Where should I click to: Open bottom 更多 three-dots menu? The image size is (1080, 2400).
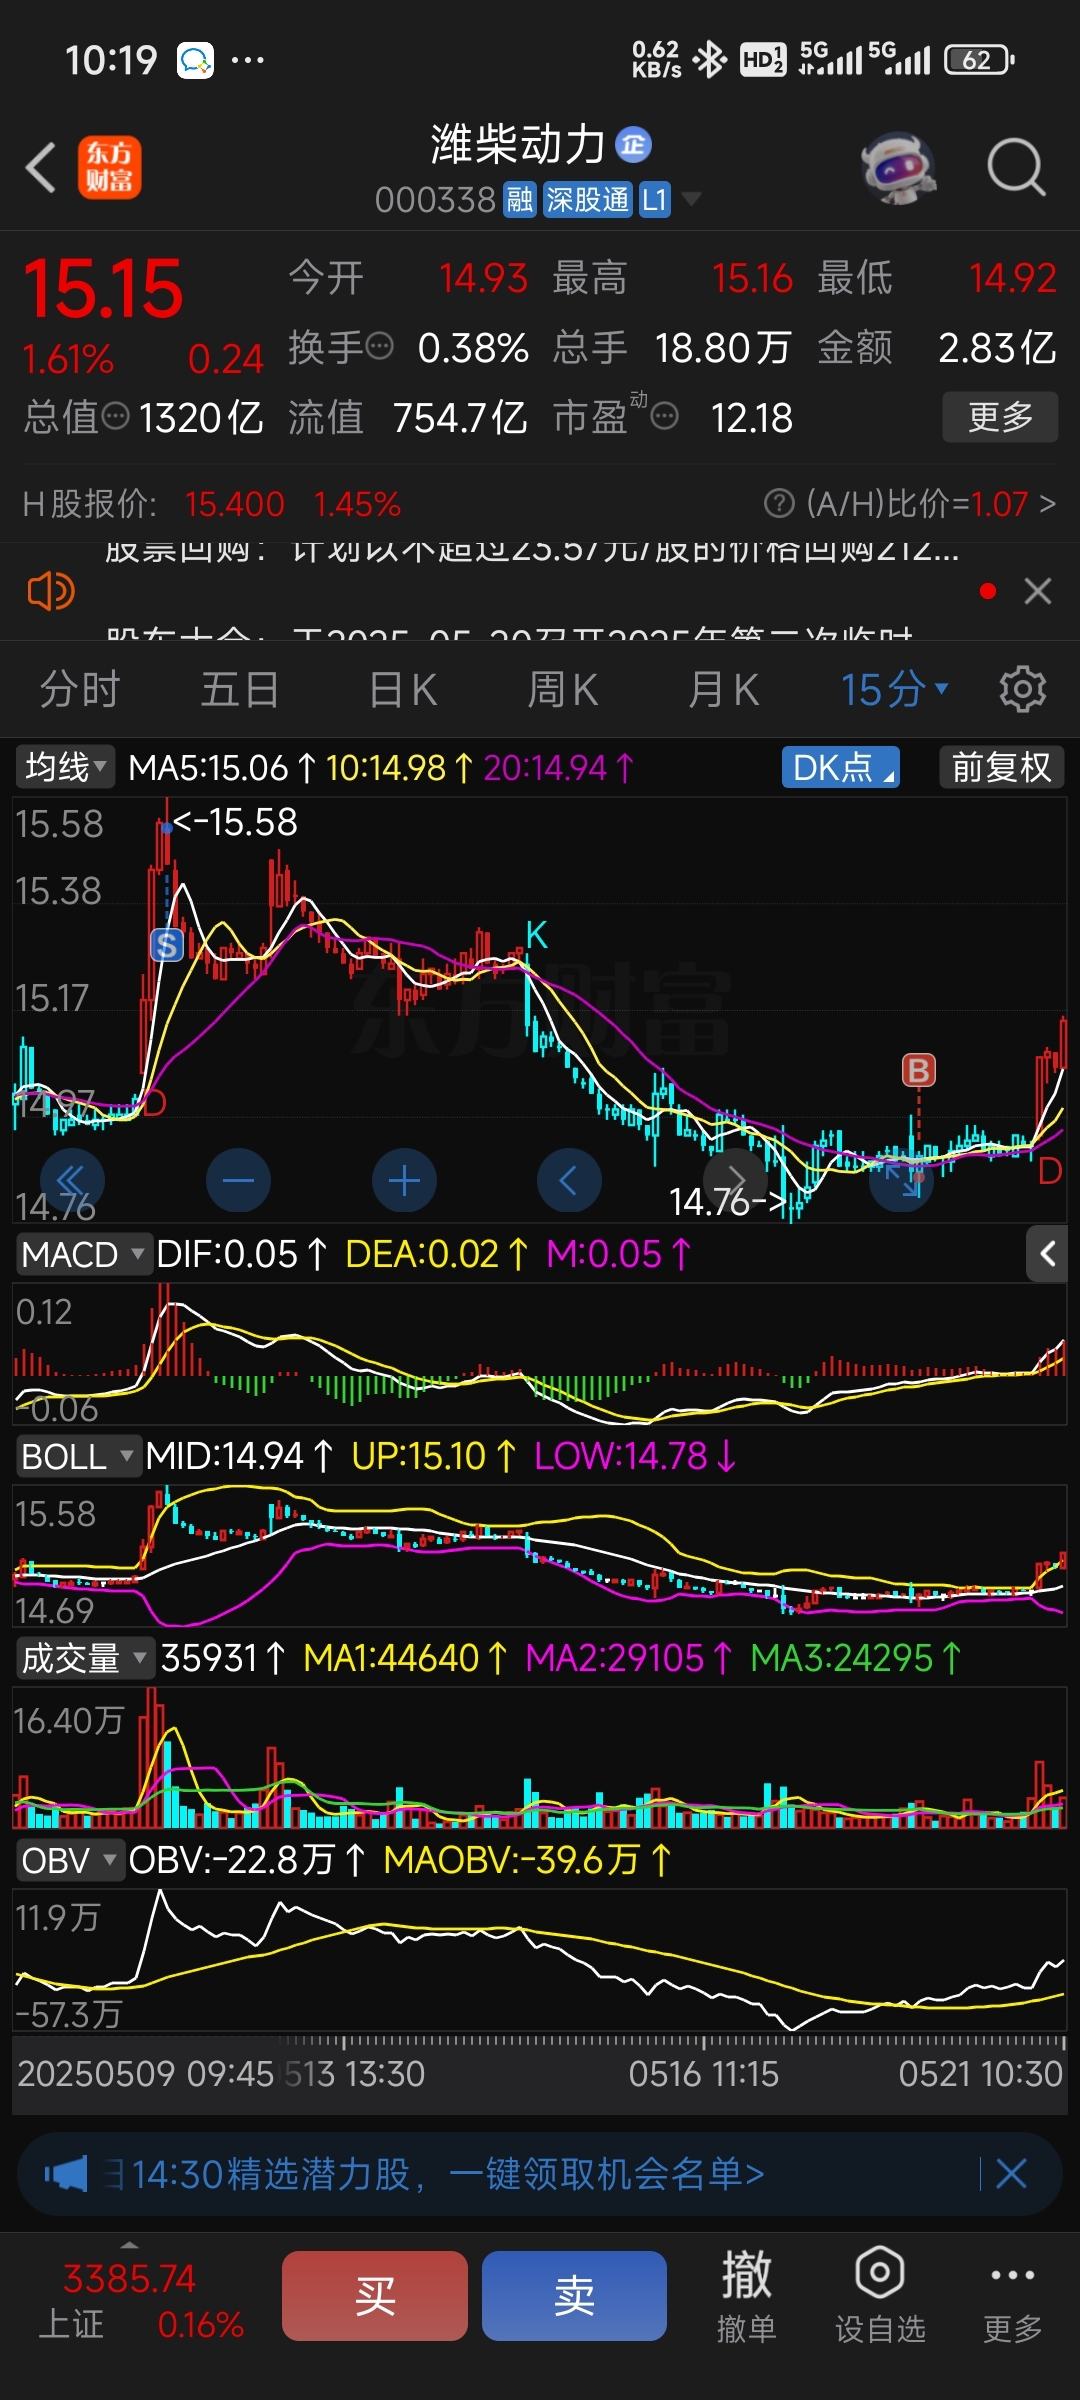click(1012, 2296)
